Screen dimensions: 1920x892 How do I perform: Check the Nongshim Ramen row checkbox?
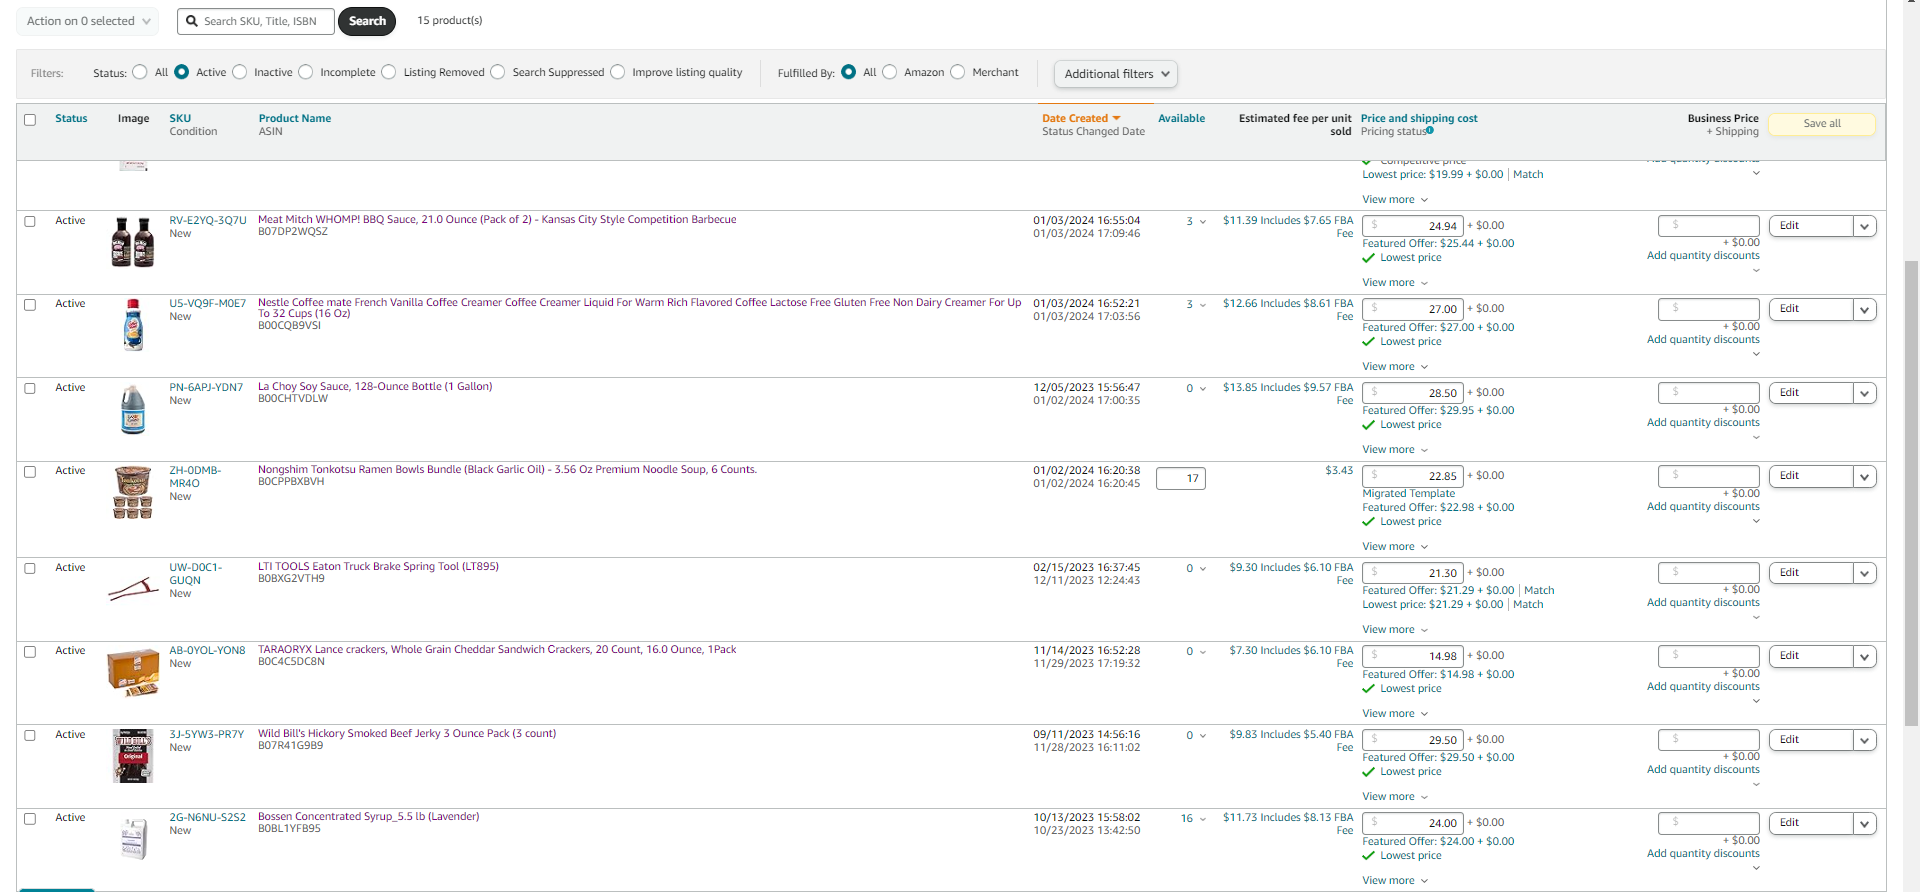30,472
